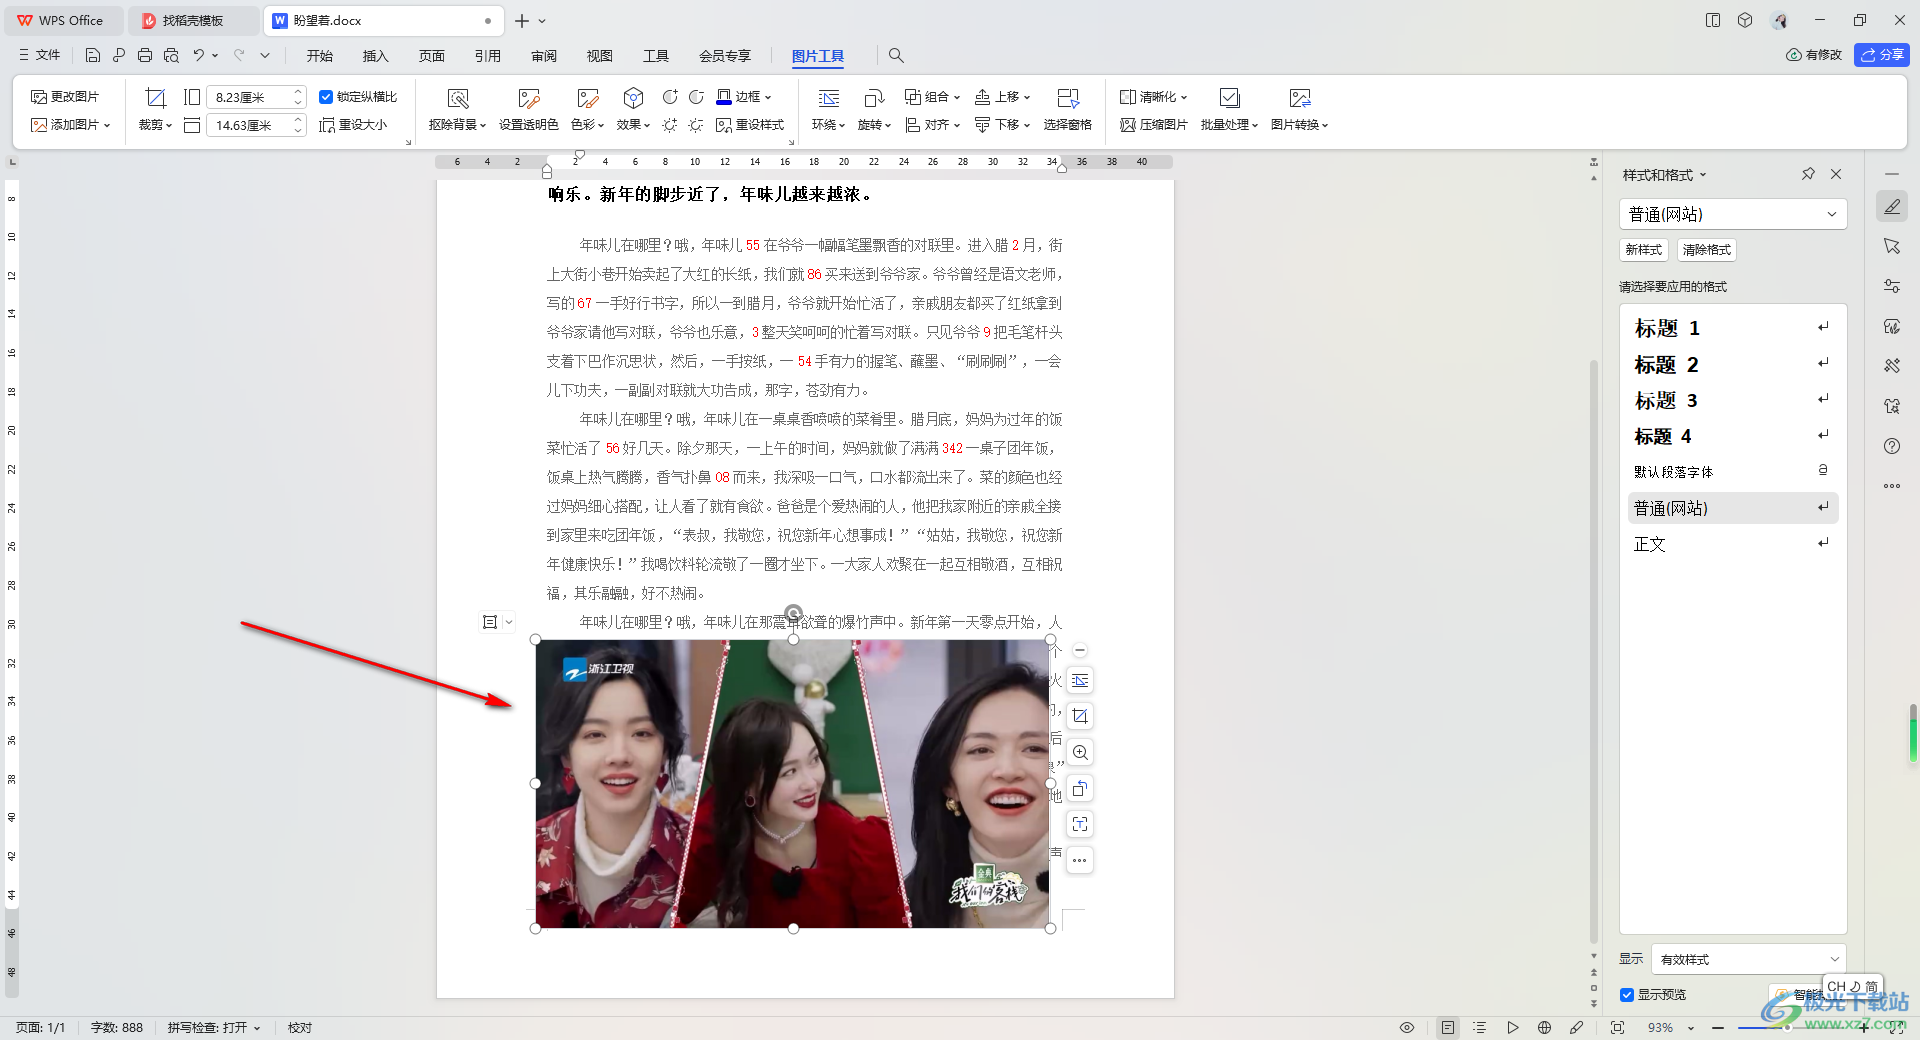Apply the 正文 style

[1733, 544]
